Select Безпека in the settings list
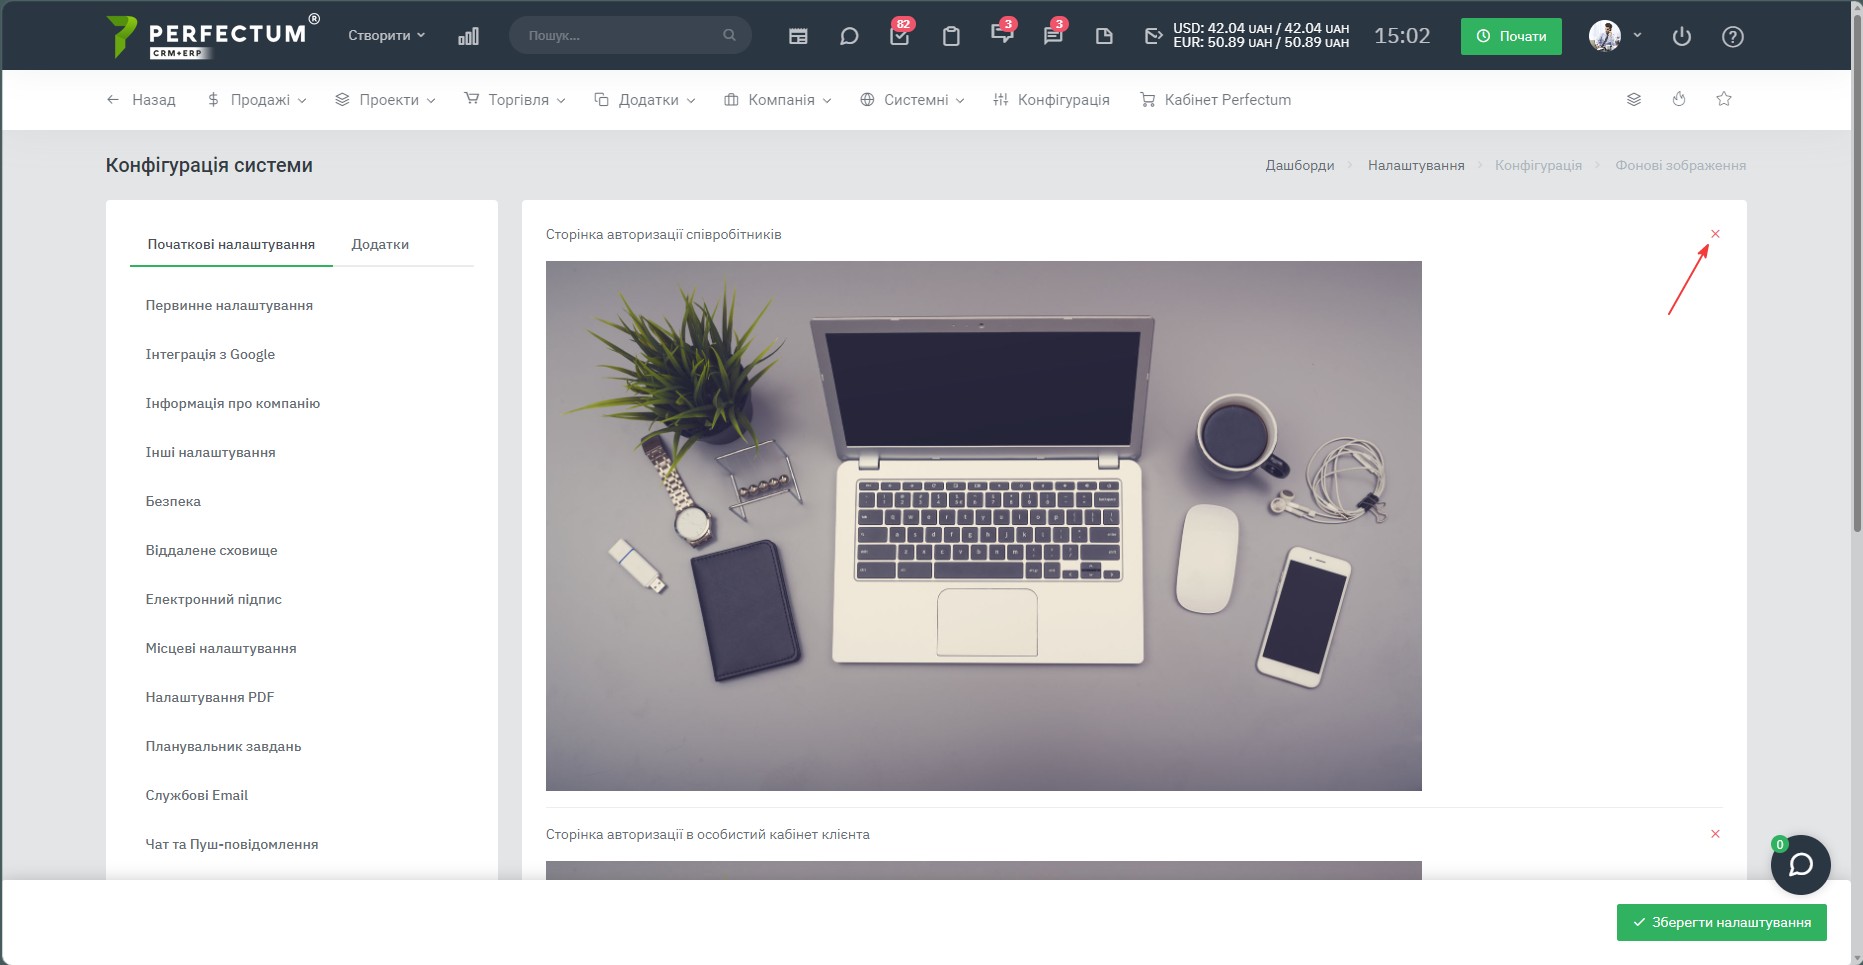The width and height of the screenshot is (1863, 965). [173, 501]
